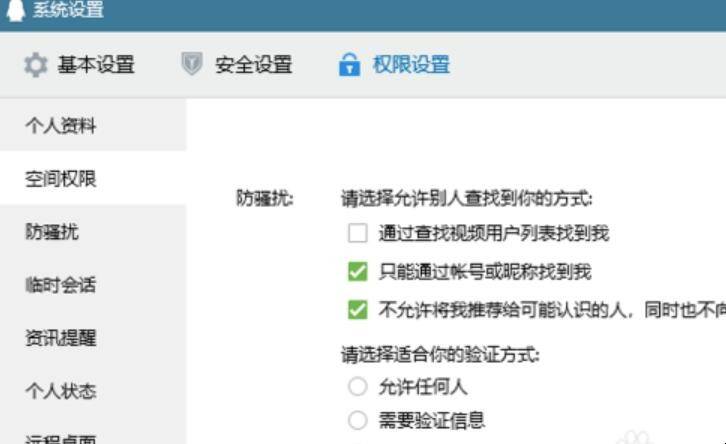Click the gear icon for 基本设置
Viewport: 726px width, 444px height.
[36, 65]
